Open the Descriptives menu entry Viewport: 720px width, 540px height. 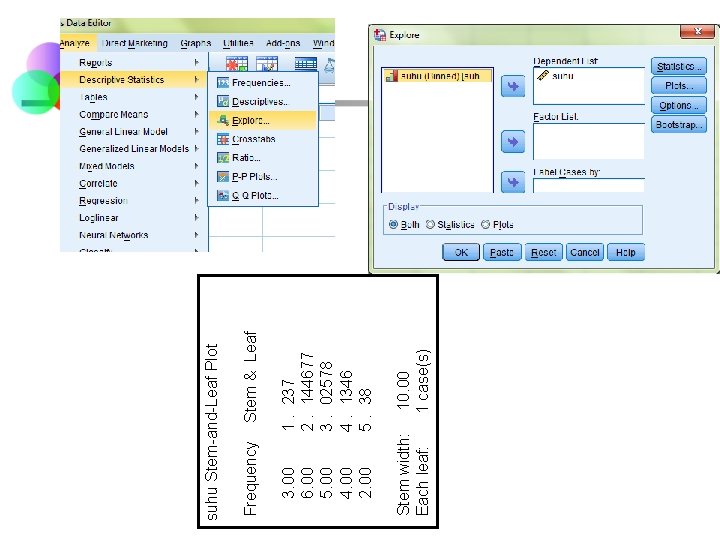[x=263, y=101]
